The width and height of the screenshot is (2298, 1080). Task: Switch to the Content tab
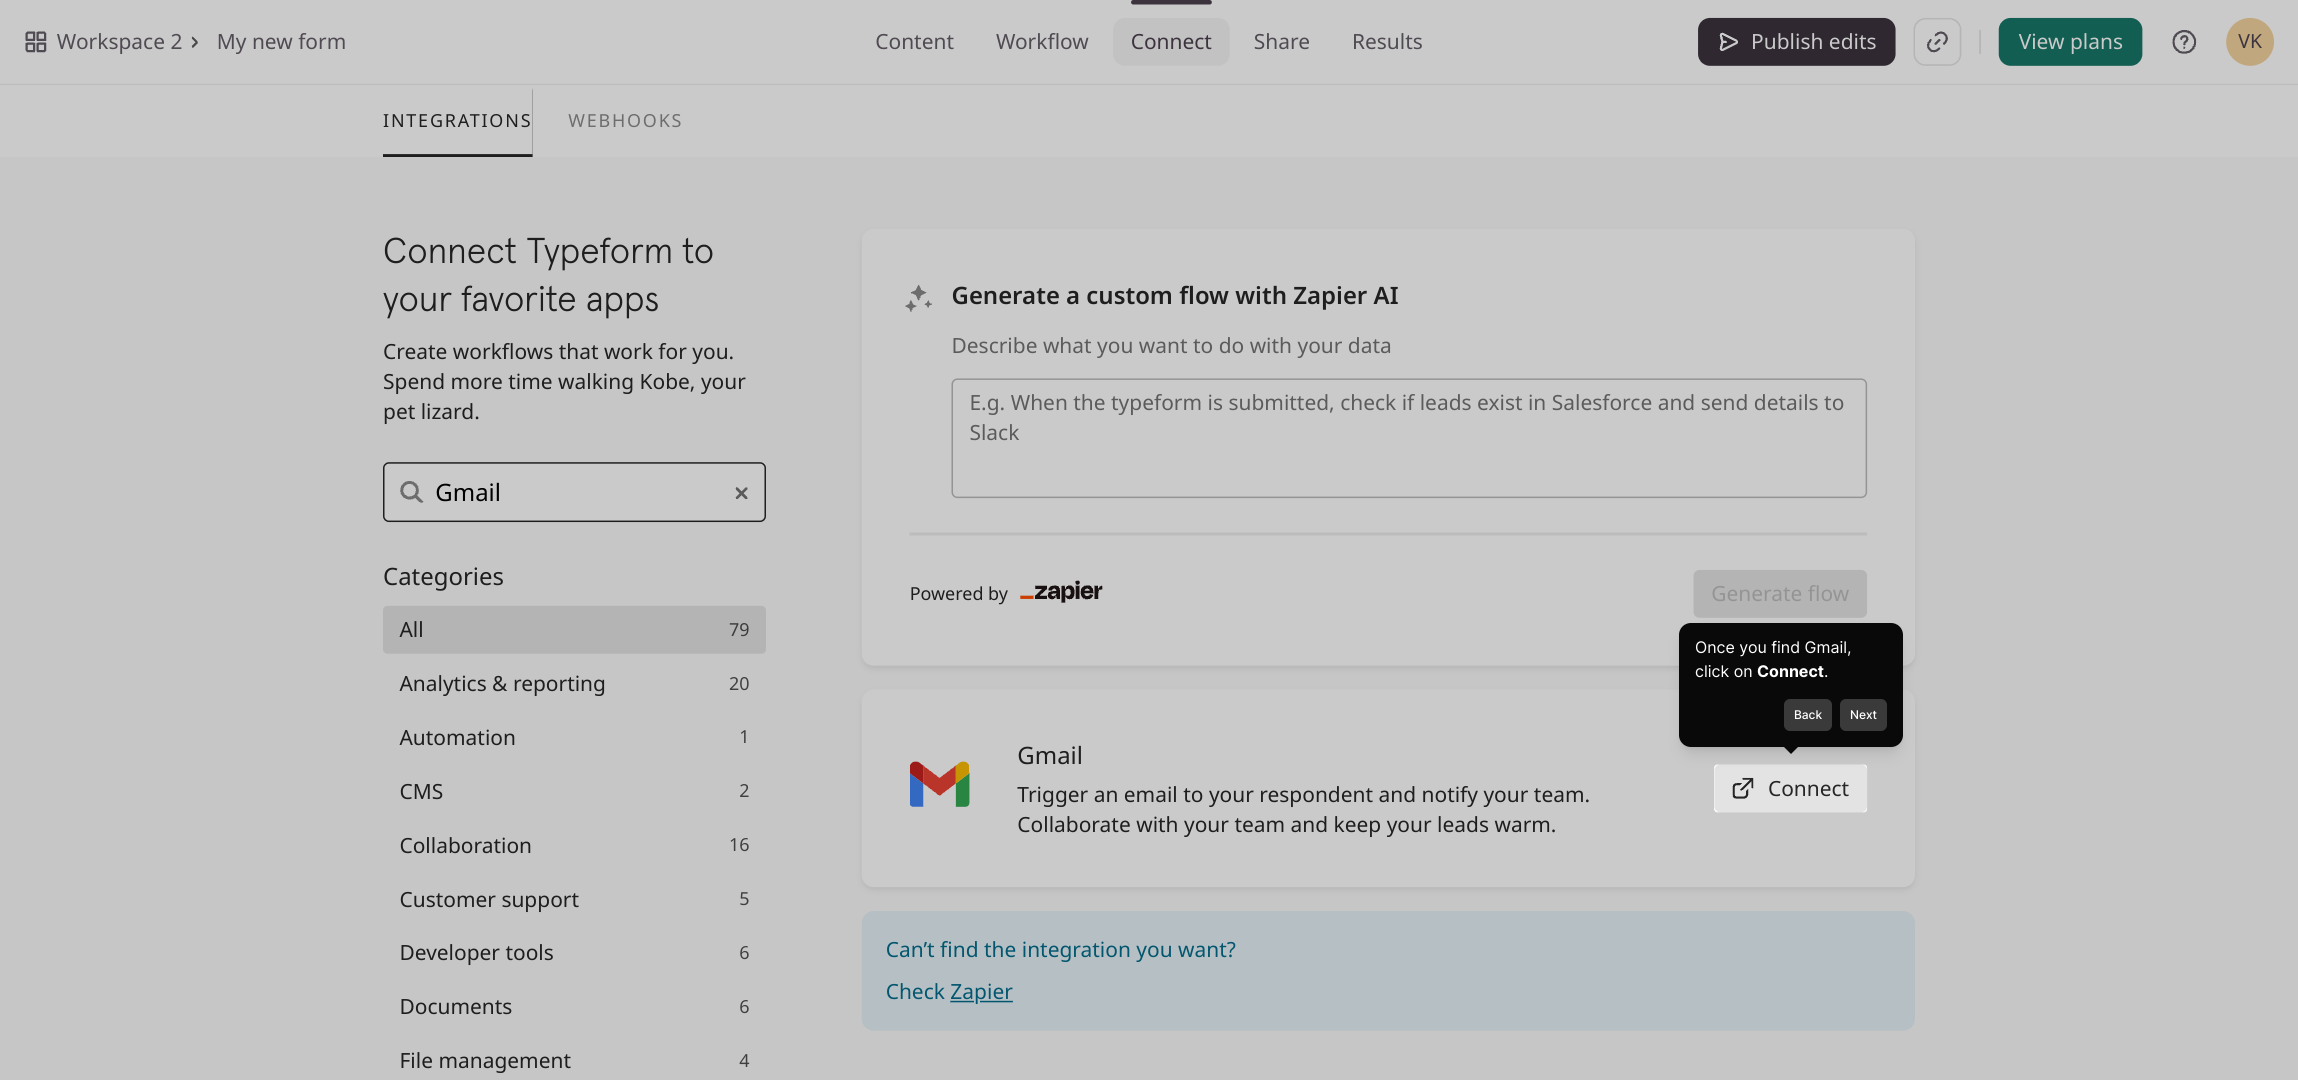click(914, 42)
